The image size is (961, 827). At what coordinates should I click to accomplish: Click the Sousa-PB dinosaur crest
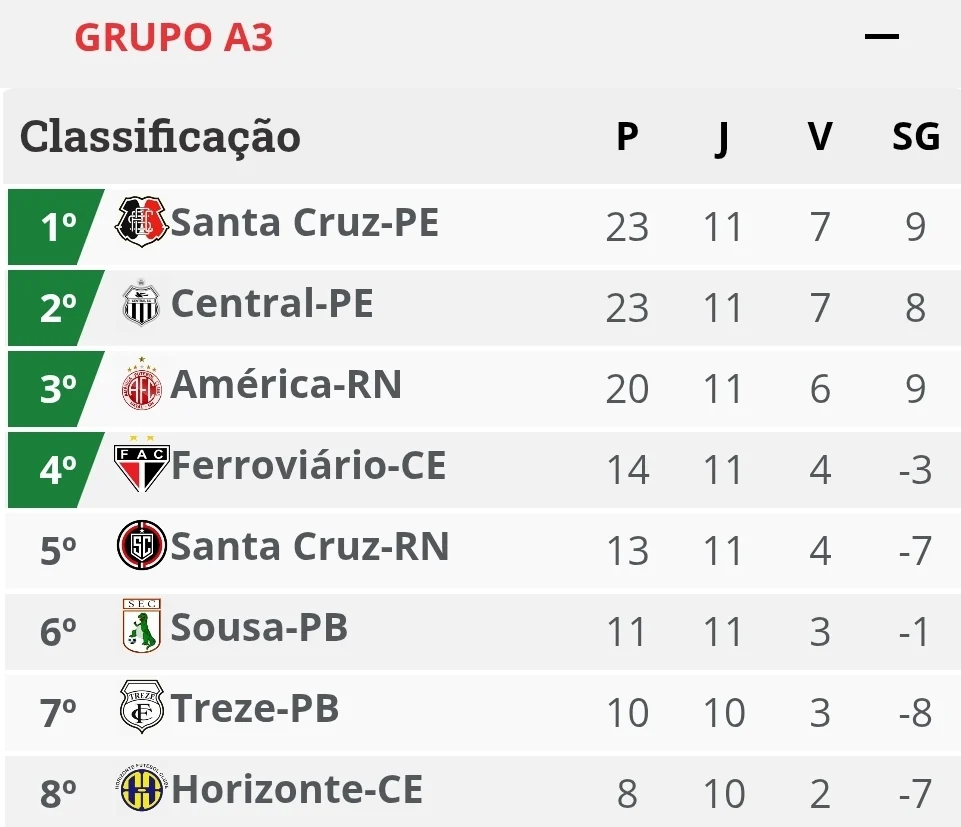(x=142, y=625)
